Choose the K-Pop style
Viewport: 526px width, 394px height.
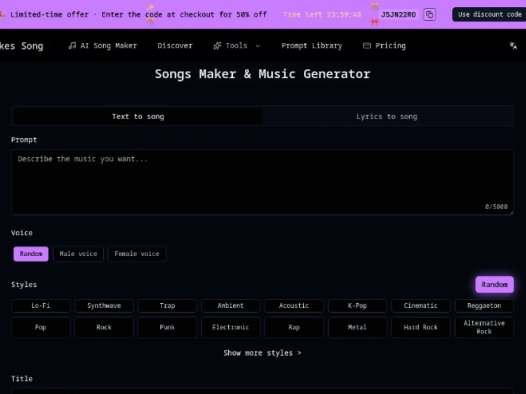357,305
